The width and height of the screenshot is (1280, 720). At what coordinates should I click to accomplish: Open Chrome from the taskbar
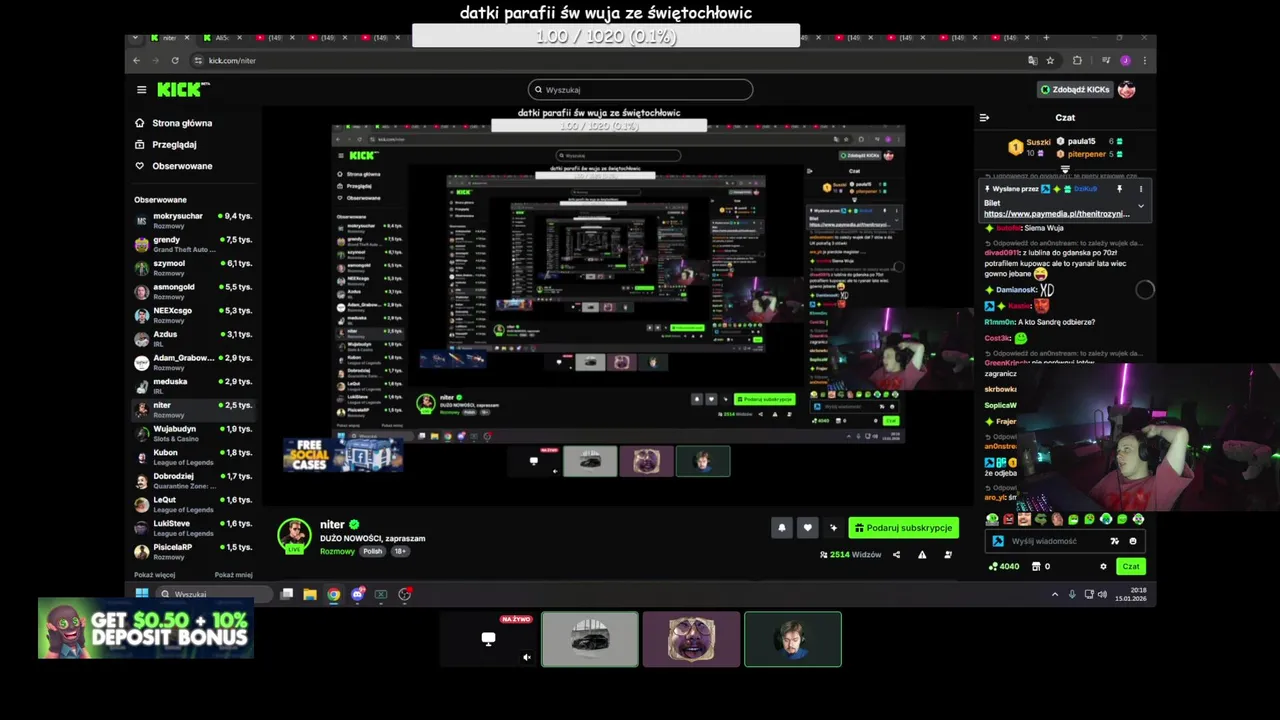click(x=334, y=594)
